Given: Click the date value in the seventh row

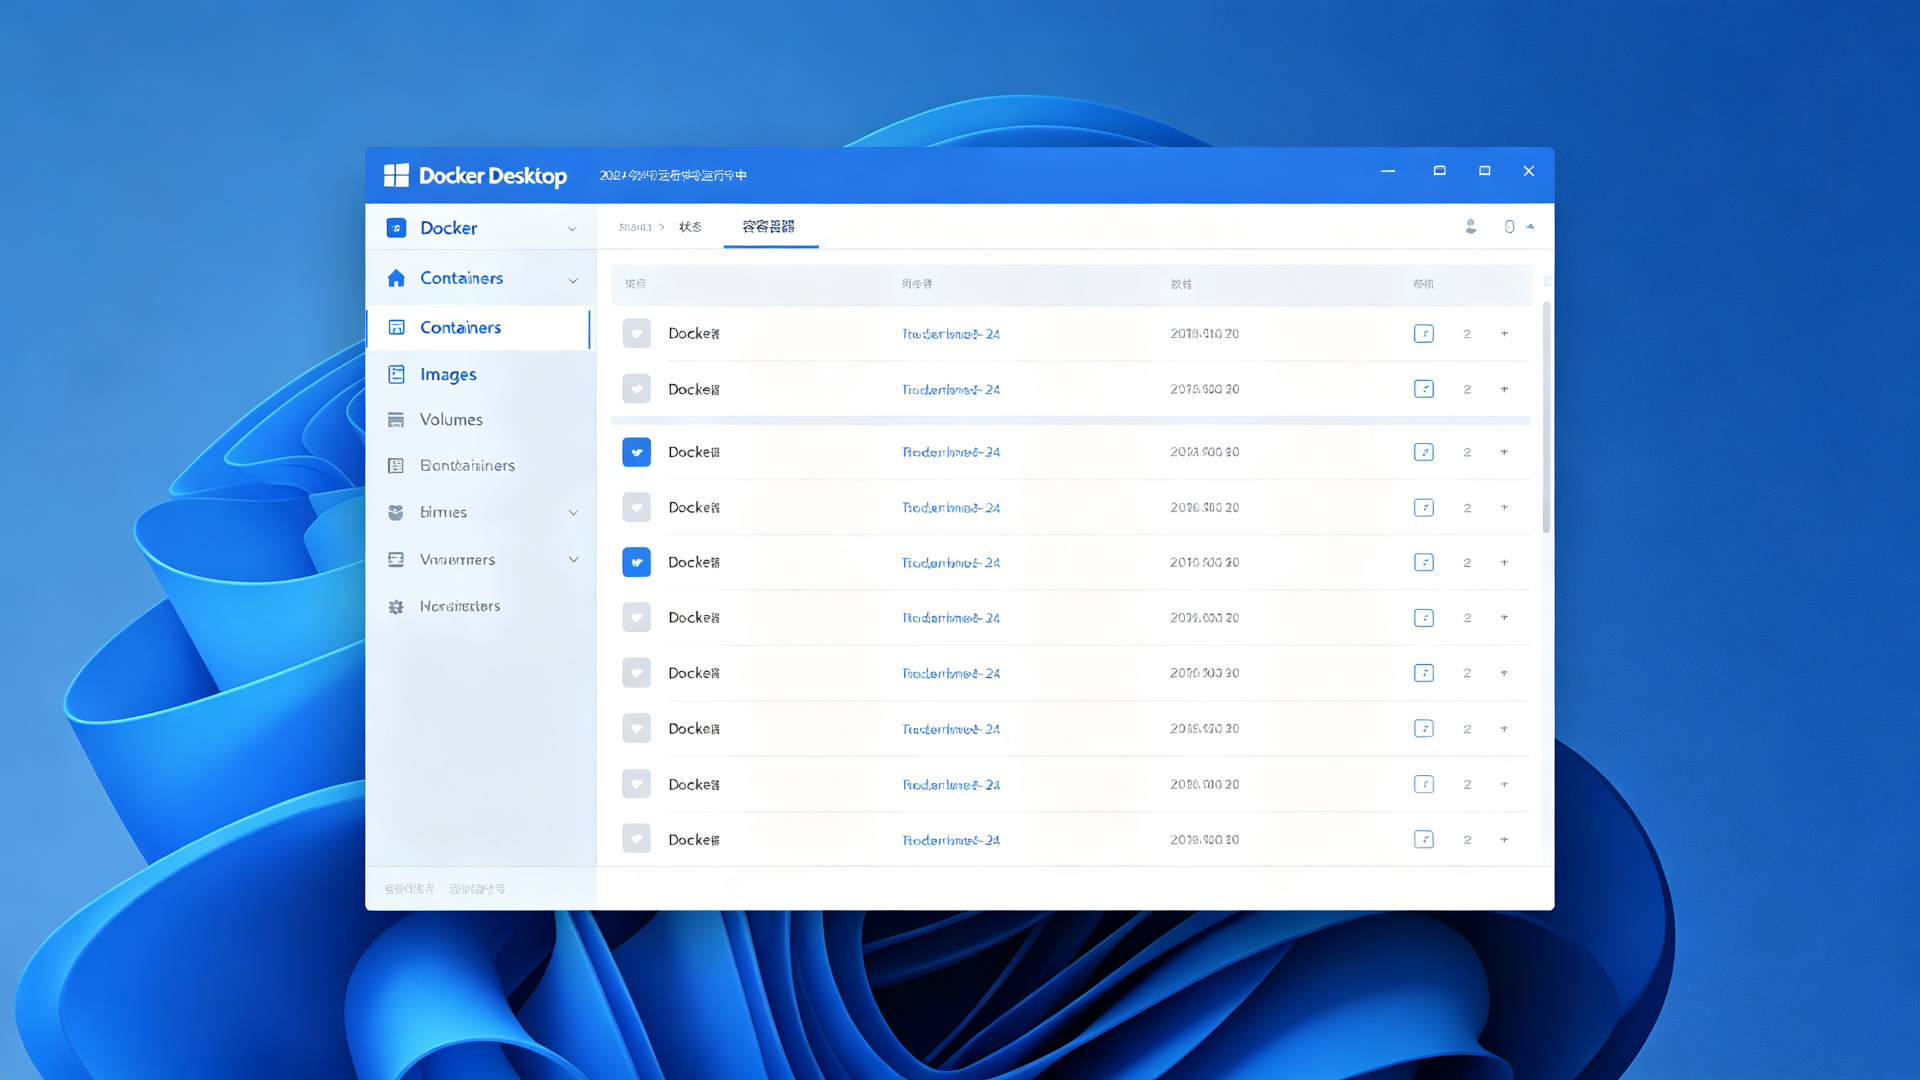Looking at the screenshot, I should [1204, 673].
